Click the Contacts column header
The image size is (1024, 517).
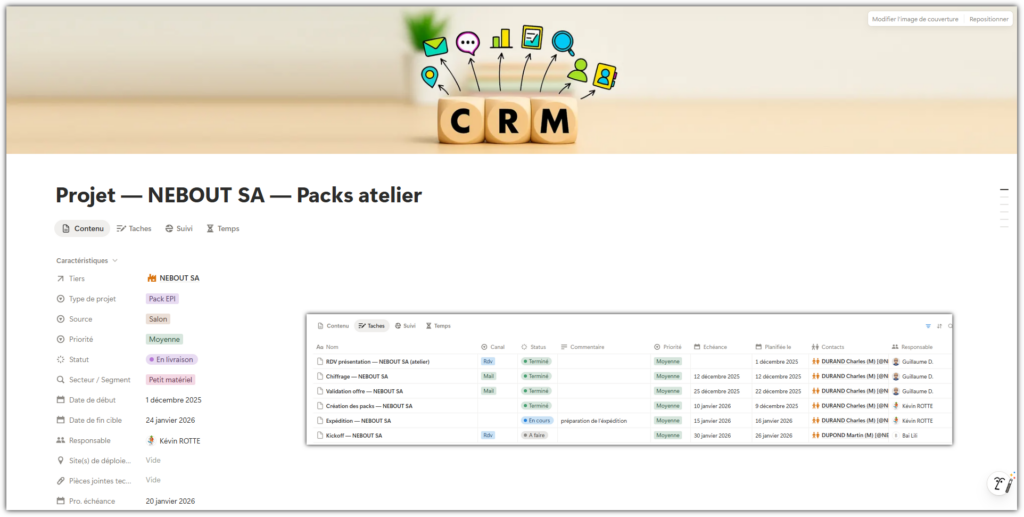pos(828,347)
